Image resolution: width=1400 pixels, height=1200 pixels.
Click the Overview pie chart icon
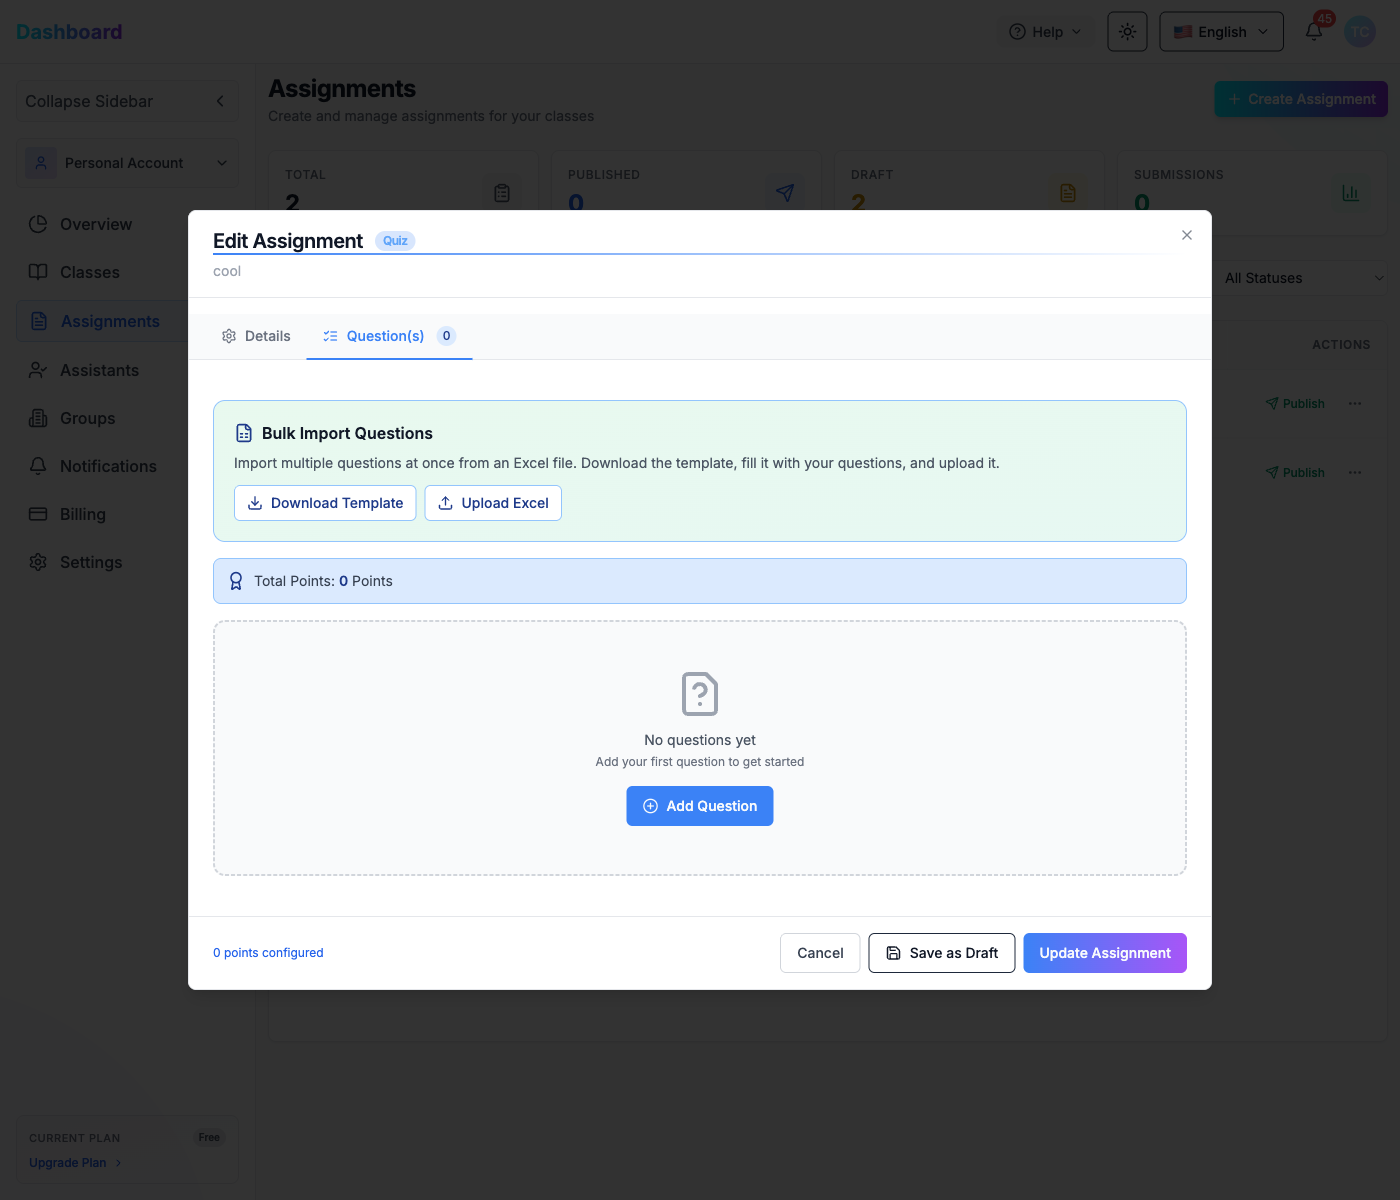(37, 224)
